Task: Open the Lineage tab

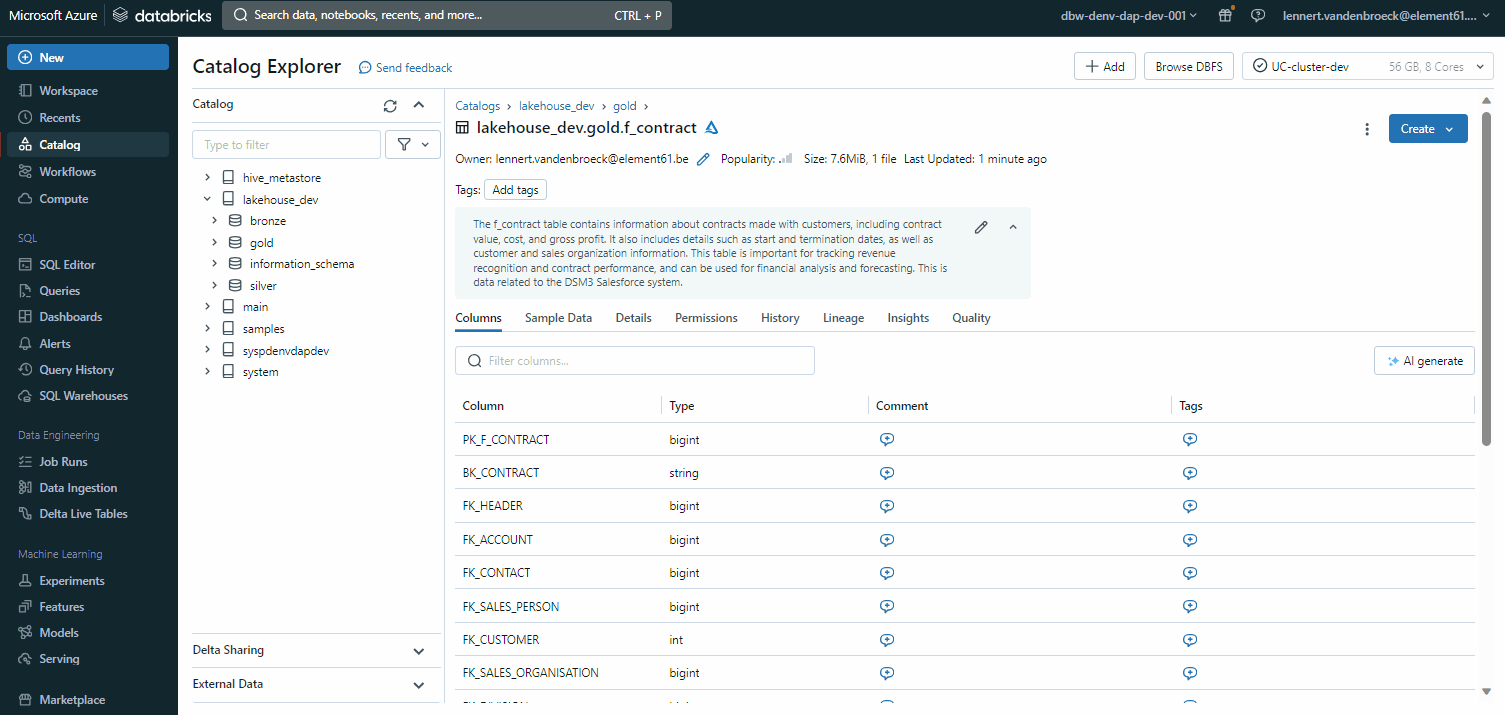Action: click(x=843, y=318)
